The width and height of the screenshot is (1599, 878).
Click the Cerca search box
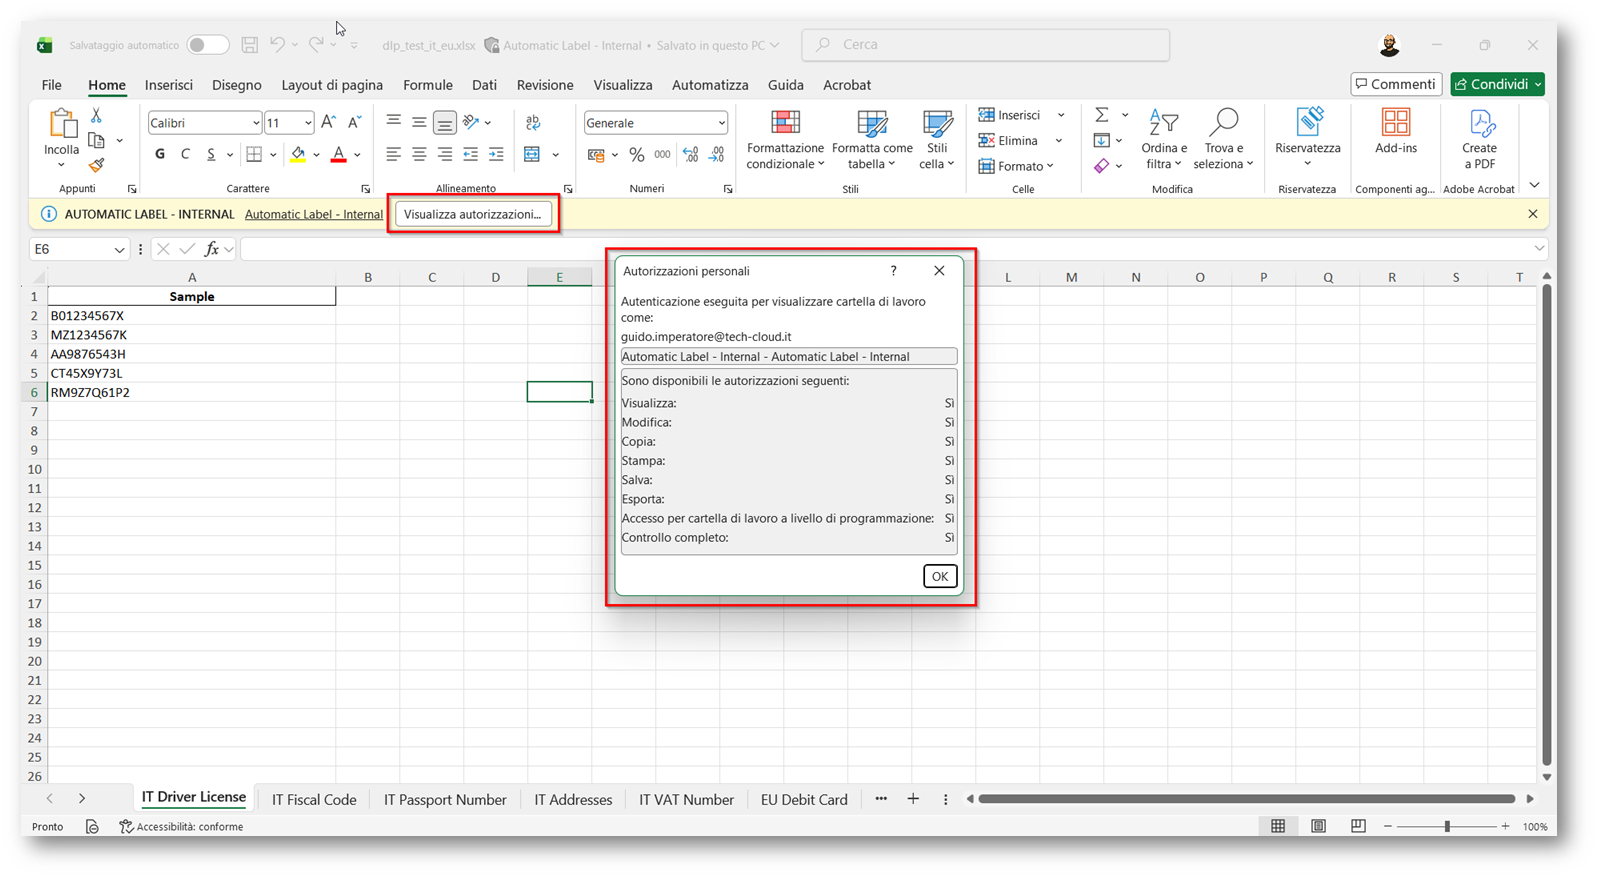pyautogui.click(x=985, y=45)
